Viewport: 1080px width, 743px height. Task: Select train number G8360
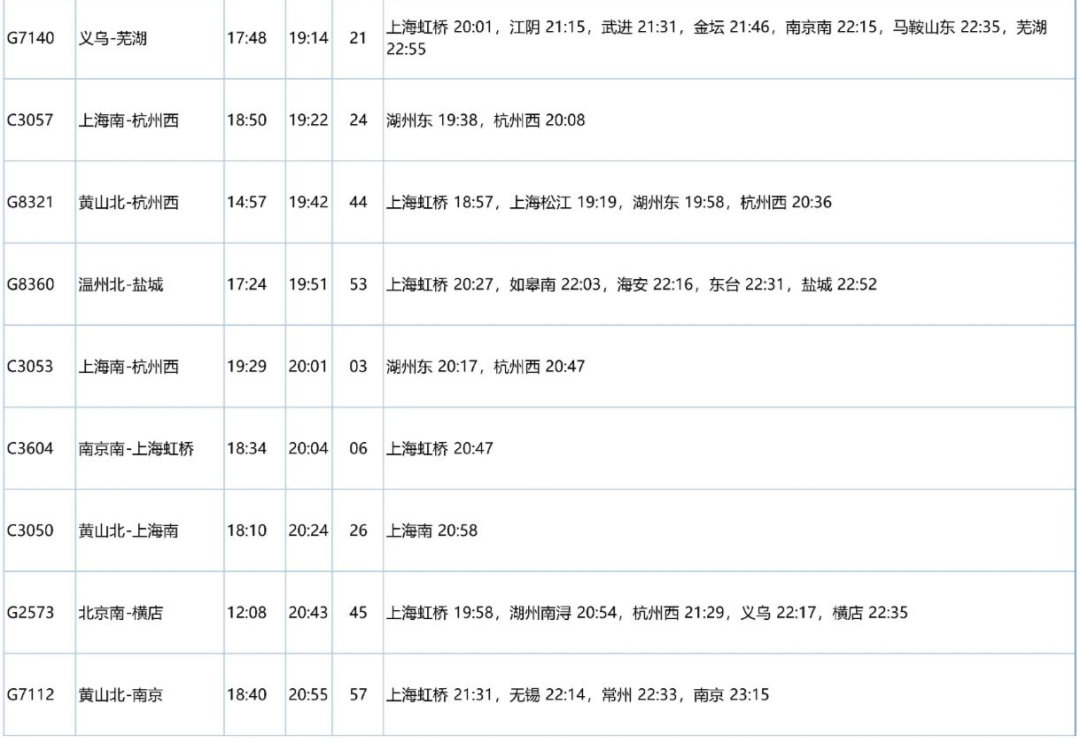(x=30, y=284)
